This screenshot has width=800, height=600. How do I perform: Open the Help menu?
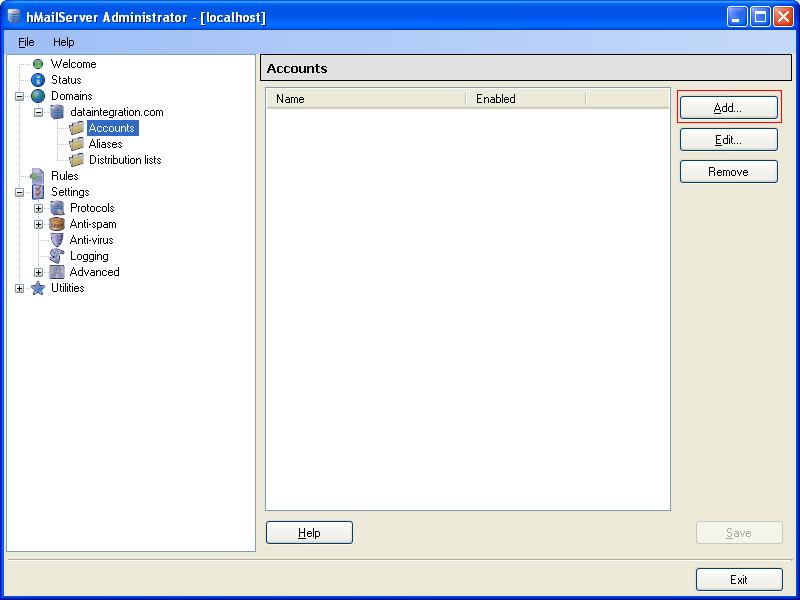[x=64, y=42]
